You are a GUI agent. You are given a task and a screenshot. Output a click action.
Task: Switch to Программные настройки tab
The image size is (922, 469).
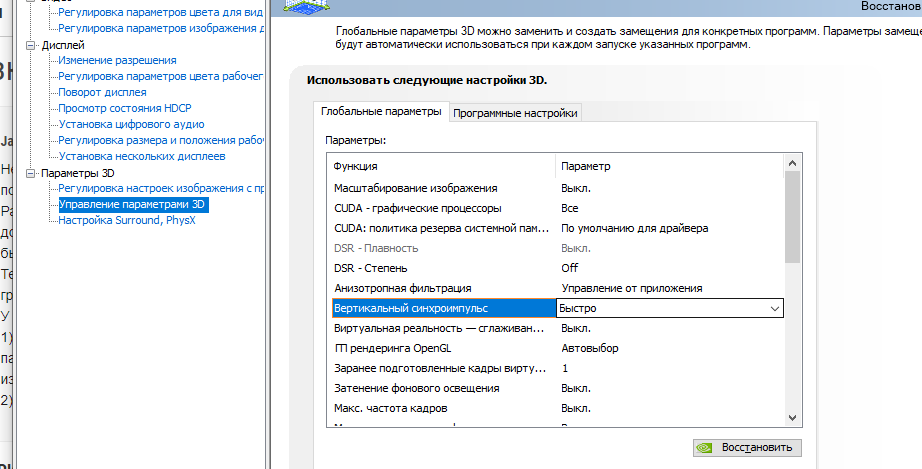[x=515, y=113]
